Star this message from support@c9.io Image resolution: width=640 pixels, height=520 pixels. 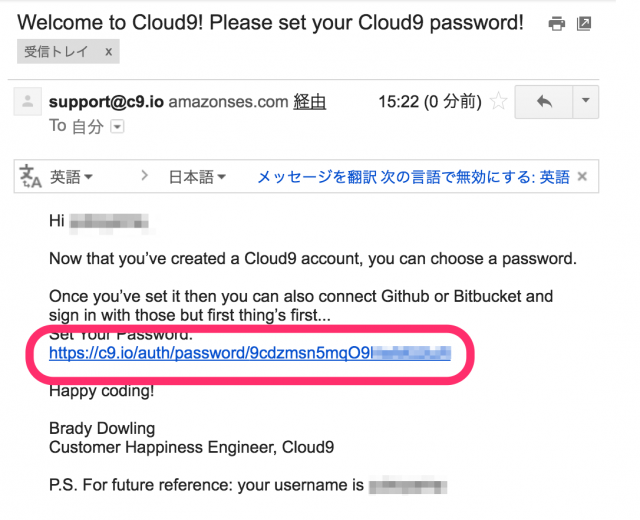[498, 101]
